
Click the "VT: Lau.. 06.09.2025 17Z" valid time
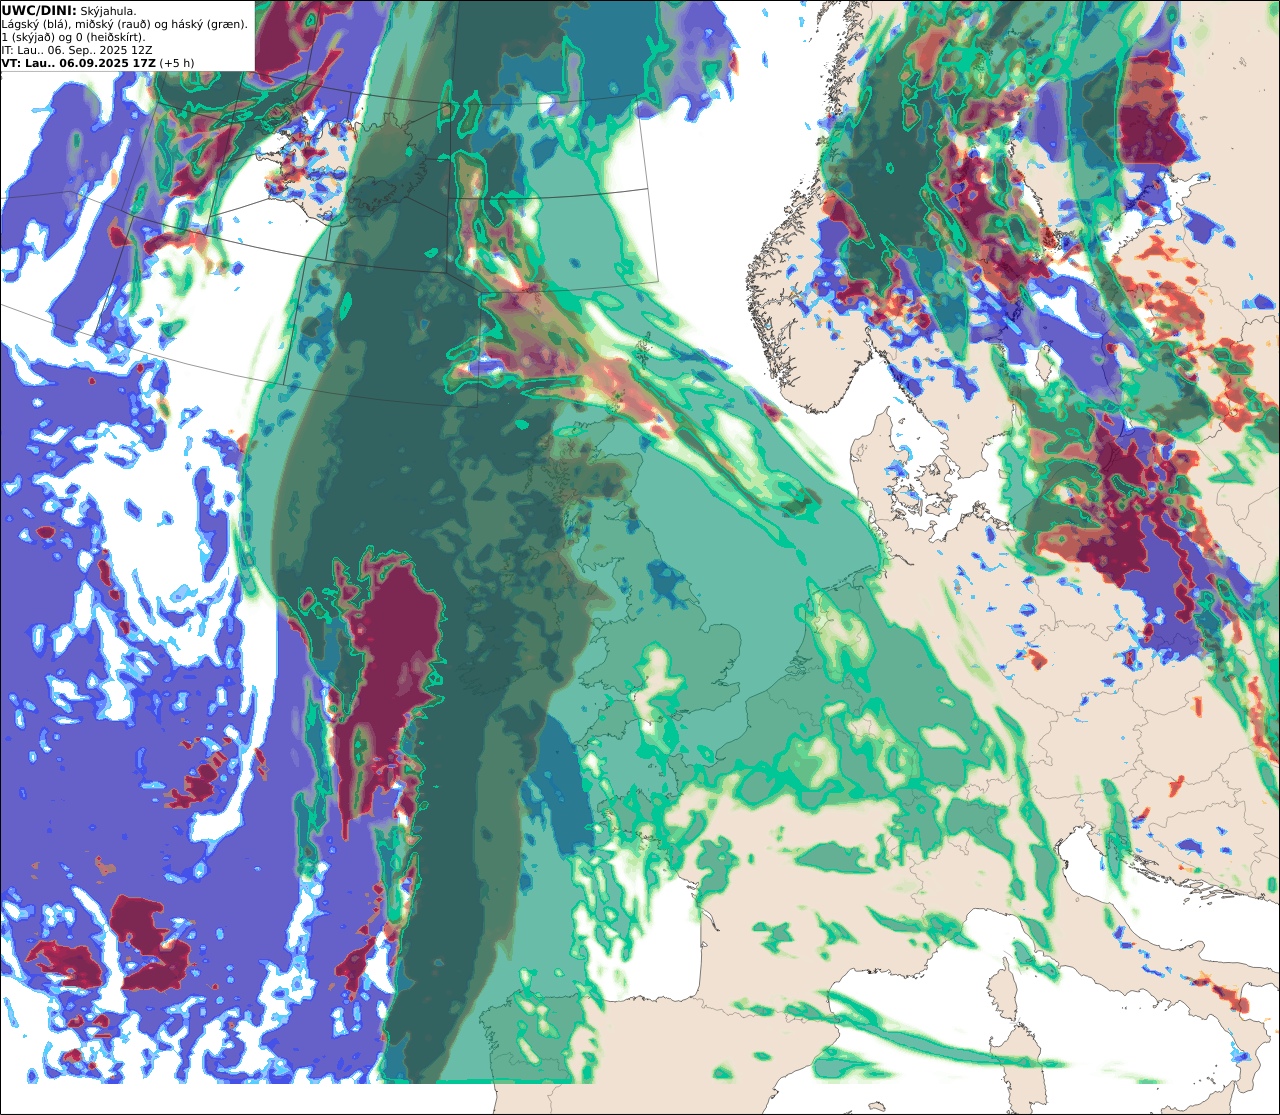click(78, 63)
